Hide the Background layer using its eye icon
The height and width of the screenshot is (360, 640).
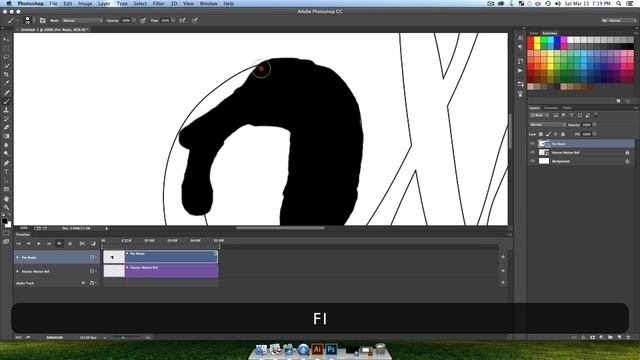(532, 161)
